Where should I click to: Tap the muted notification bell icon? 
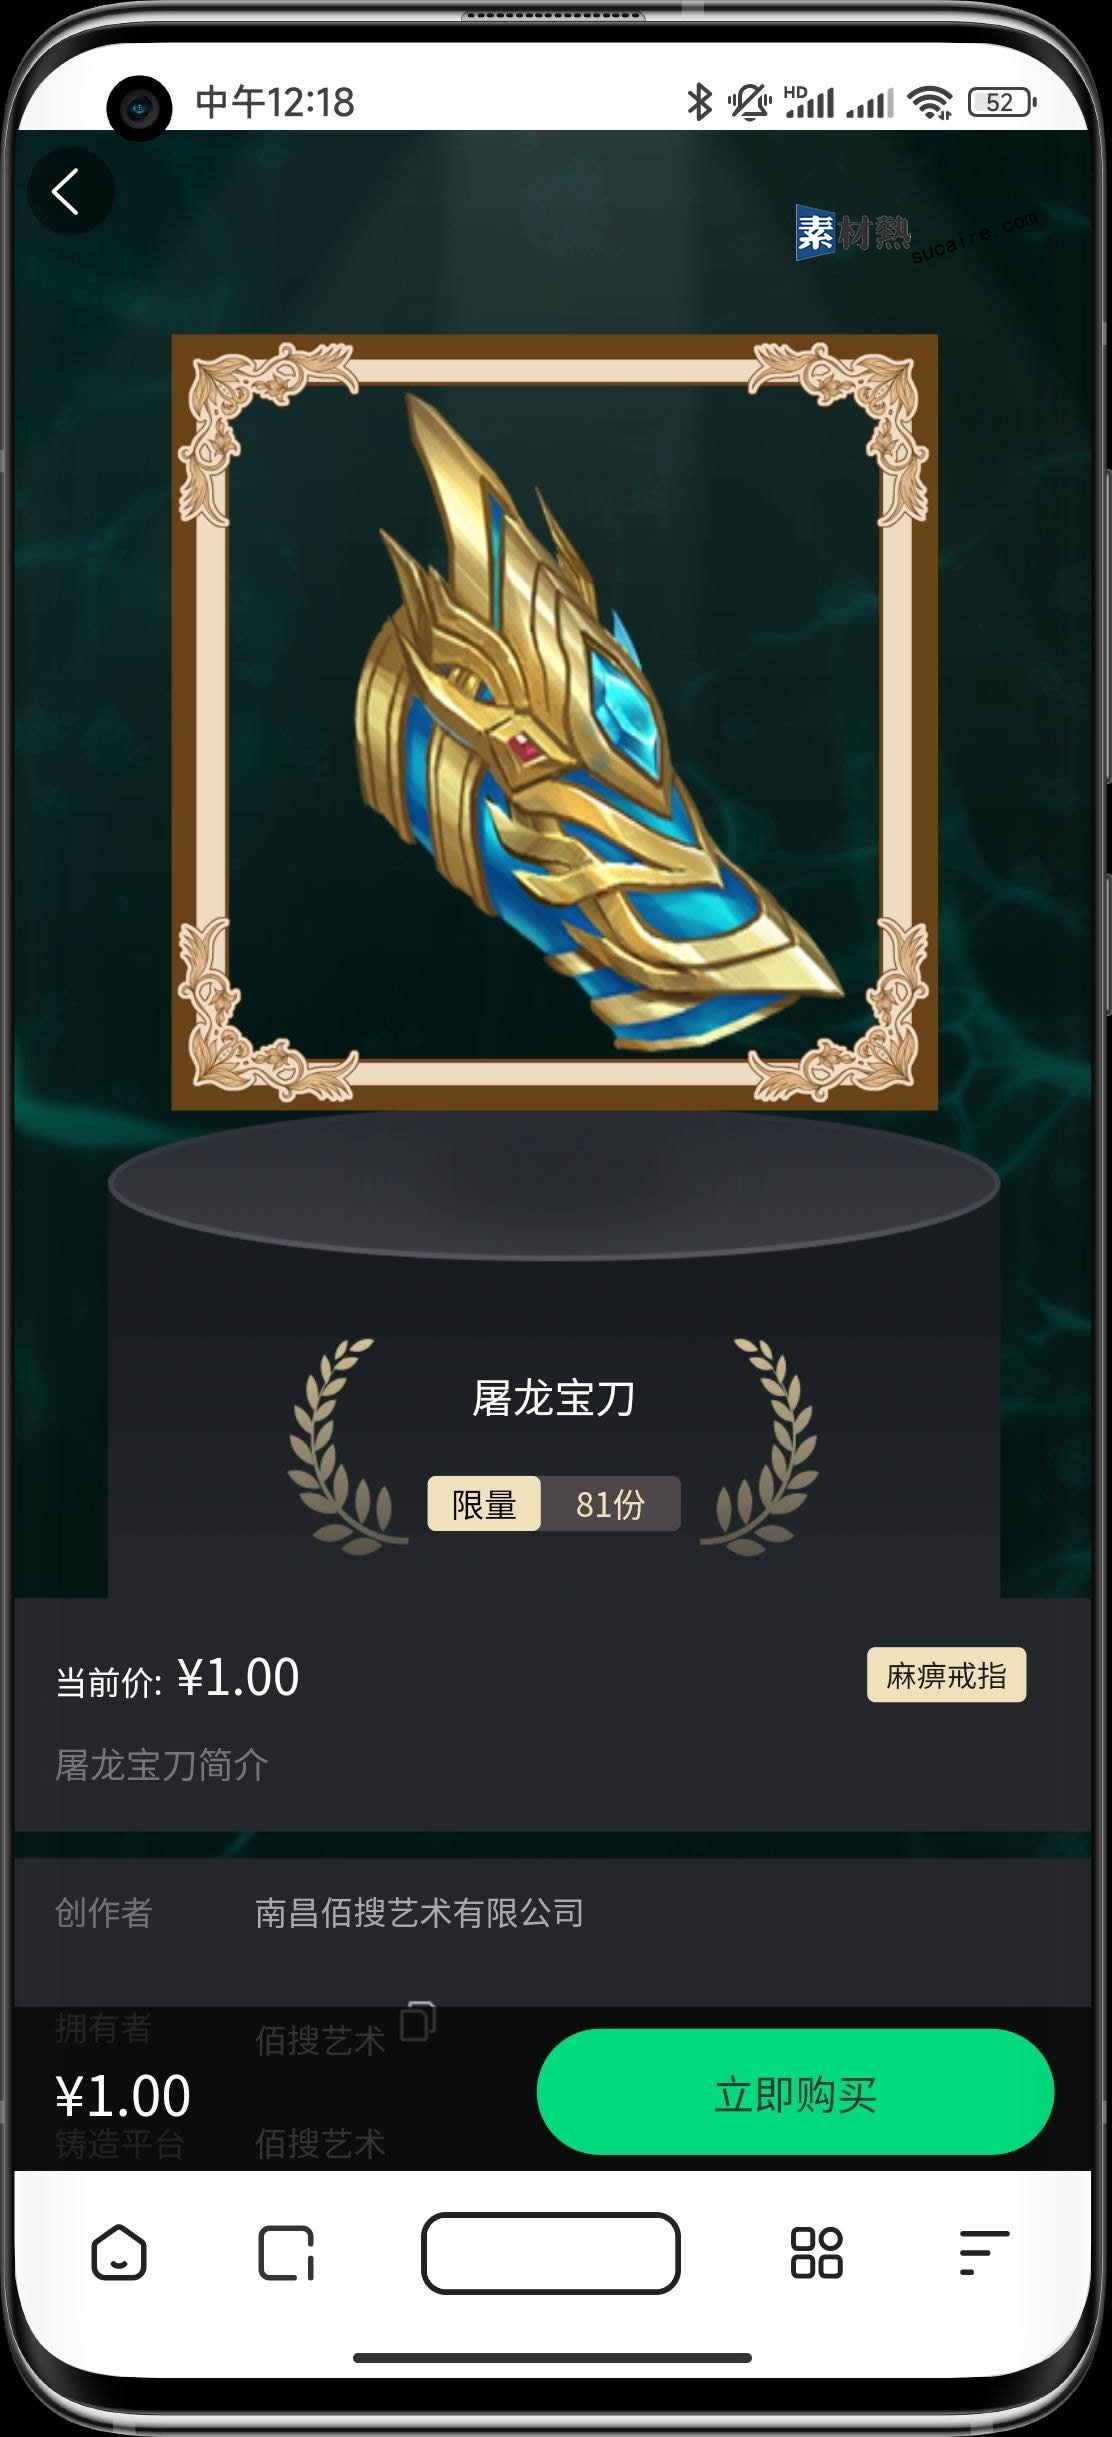click(x=749, y=102)
